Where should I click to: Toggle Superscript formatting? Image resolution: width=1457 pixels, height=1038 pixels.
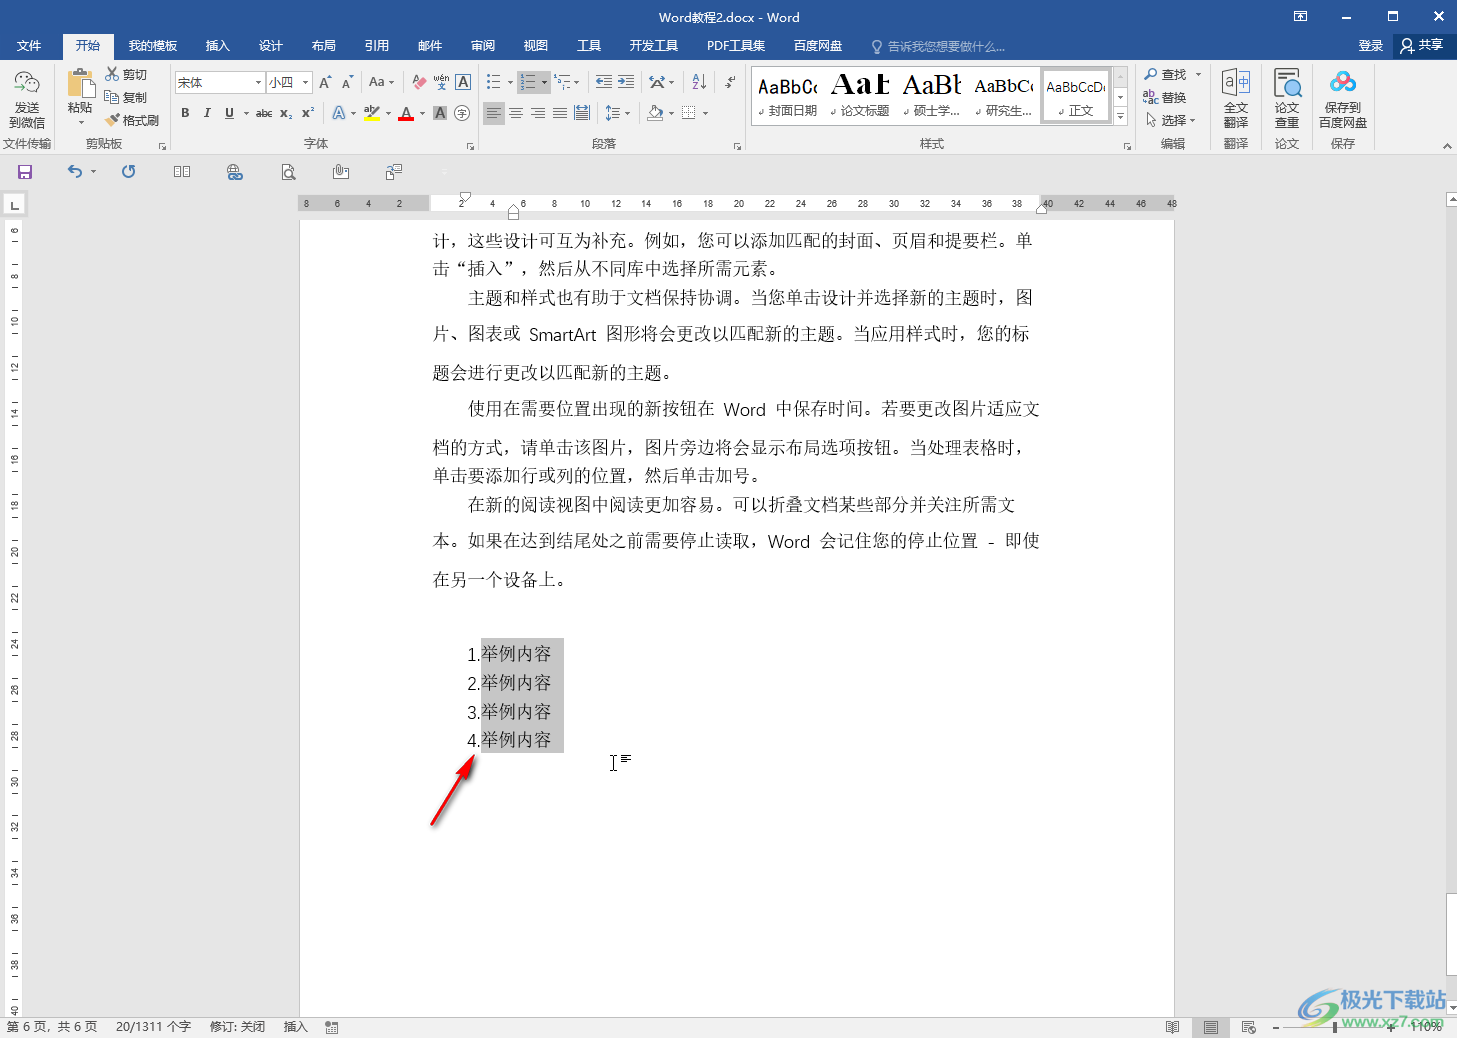308,113
